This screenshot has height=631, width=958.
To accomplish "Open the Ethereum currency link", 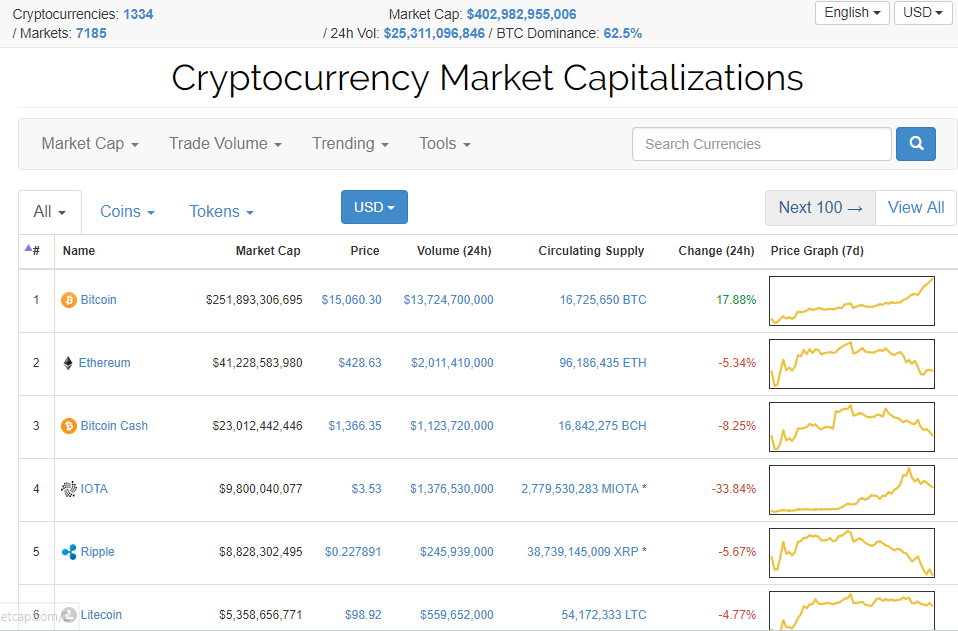I will [104, 363].
